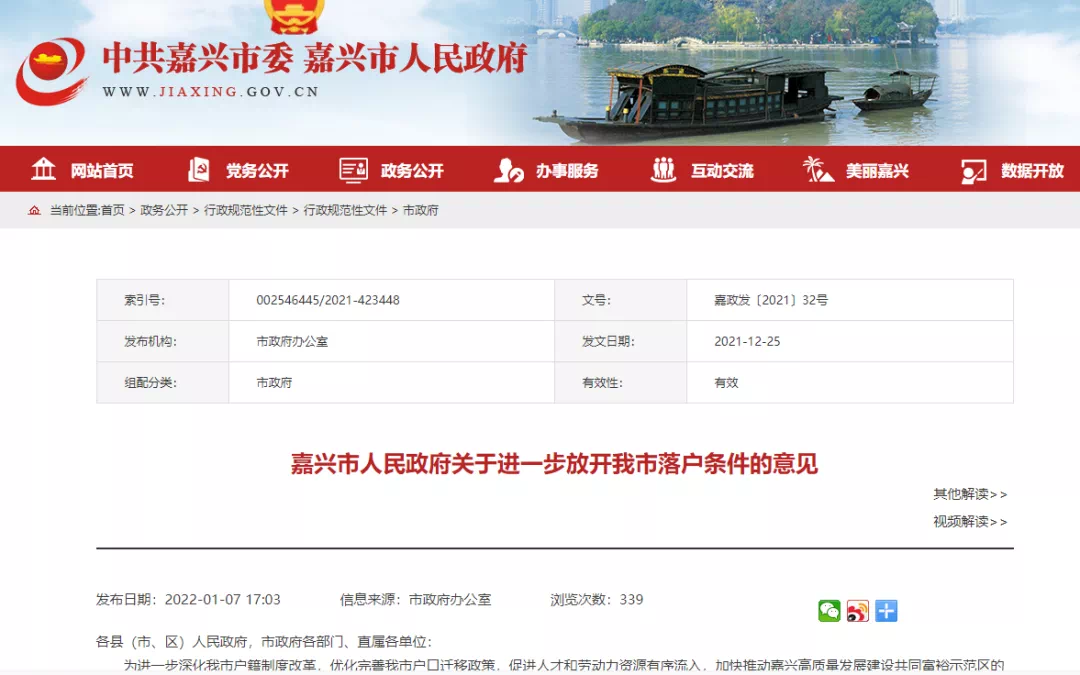Click the salutation line 各县（市、区）人民政府
The height and width of the screenshot is (675, 1080).
point(264,642)
